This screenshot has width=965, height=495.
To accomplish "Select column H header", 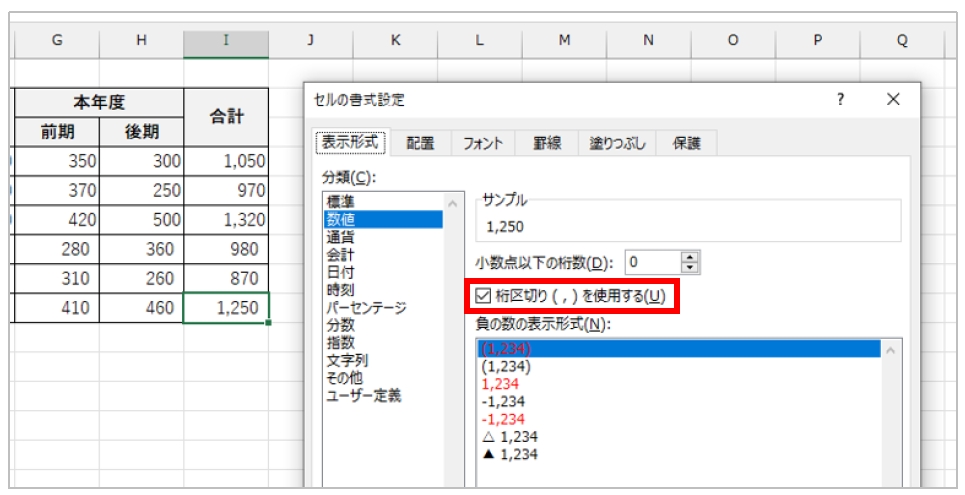I will point(142,41).
